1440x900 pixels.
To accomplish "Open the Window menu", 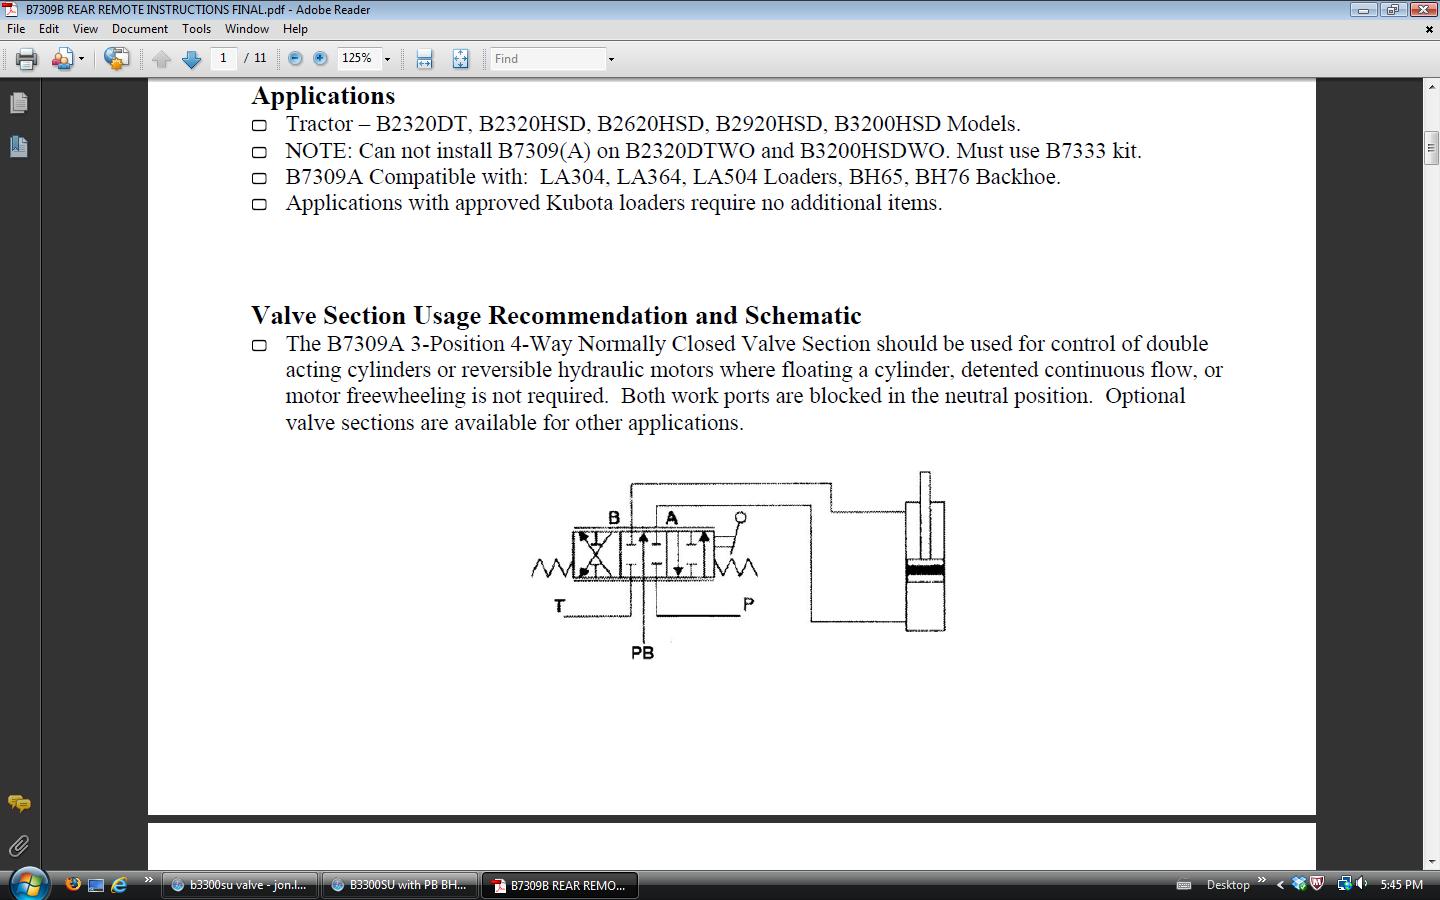I will pos(246,29).
